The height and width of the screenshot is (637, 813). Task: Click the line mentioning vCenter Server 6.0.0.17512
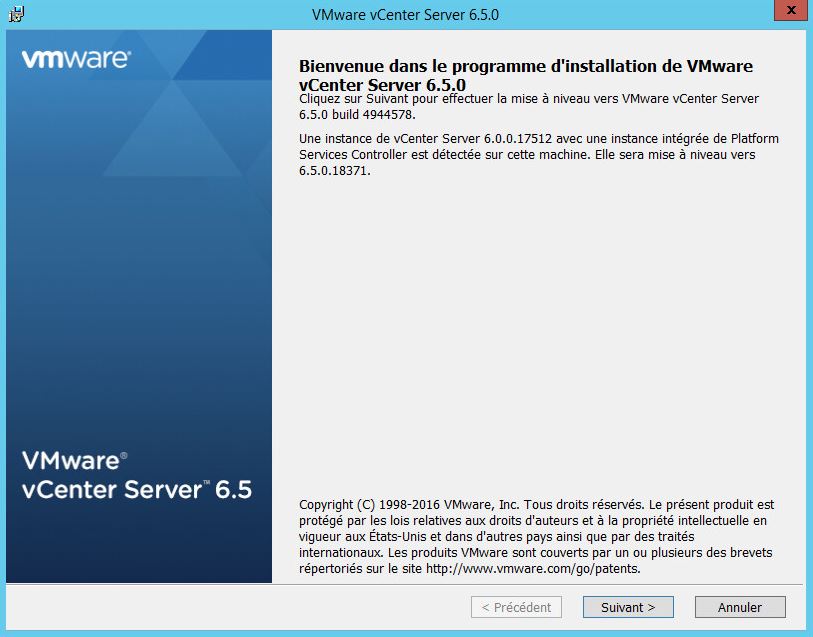pos(539,139)
